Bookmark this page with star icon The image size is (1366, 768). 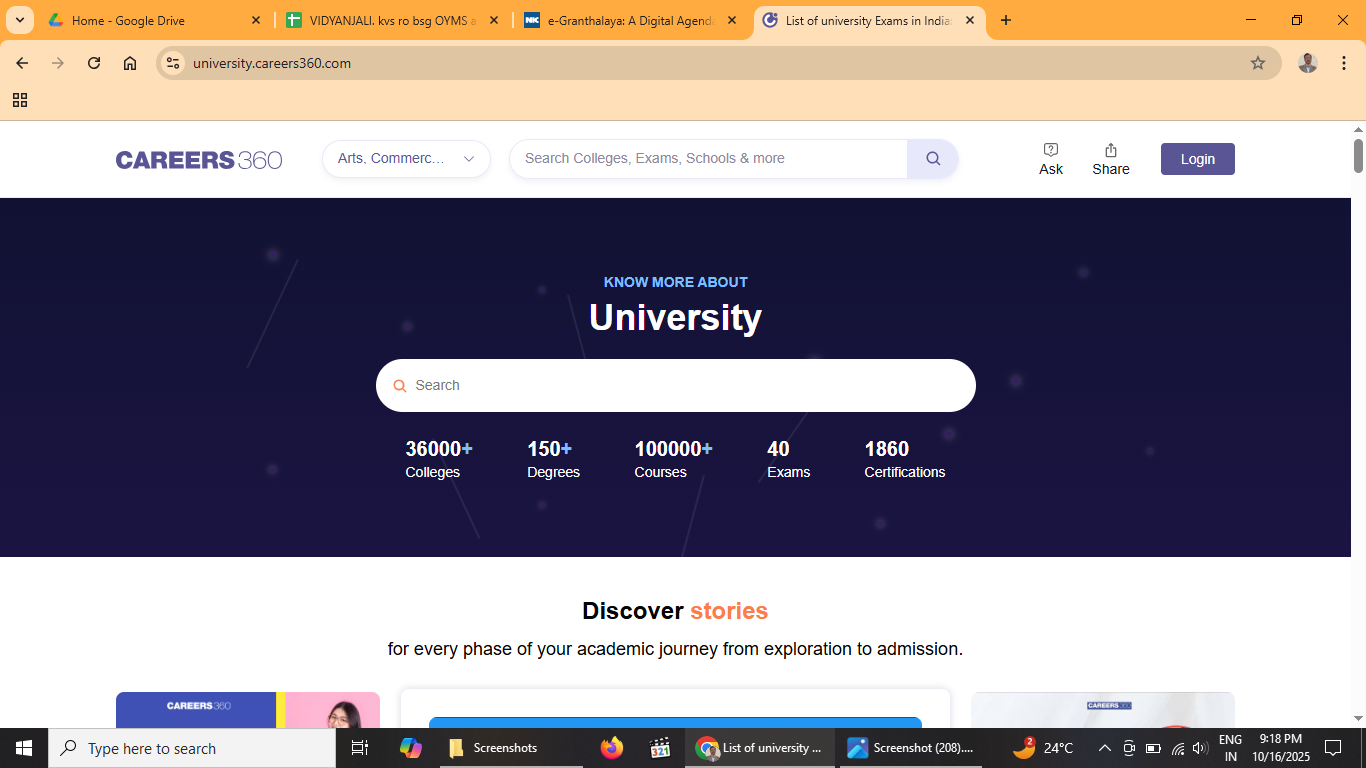1257,63
